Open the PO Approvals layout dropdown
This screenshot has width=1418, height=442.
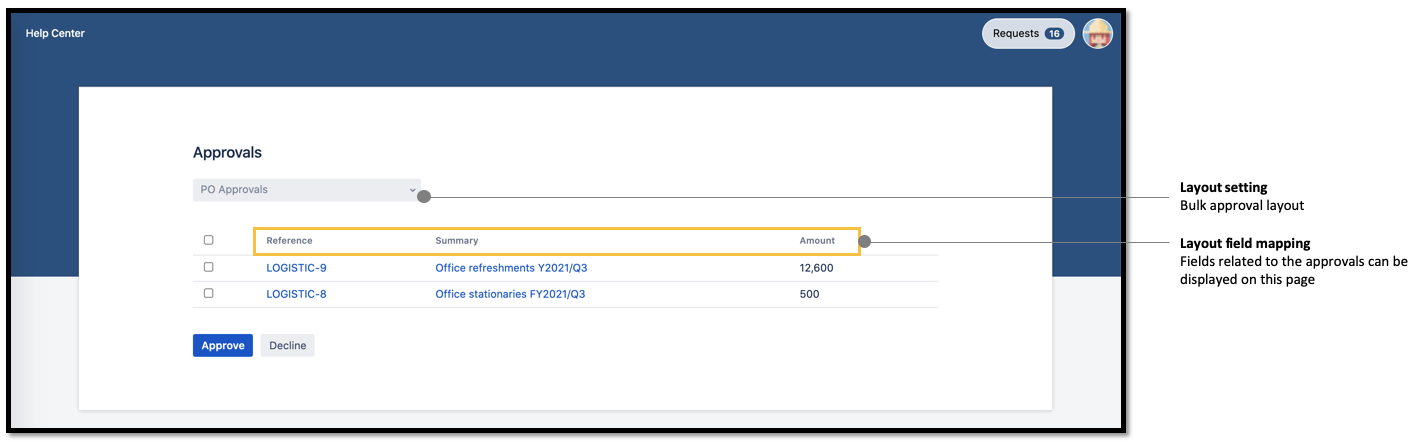point(306,190)
